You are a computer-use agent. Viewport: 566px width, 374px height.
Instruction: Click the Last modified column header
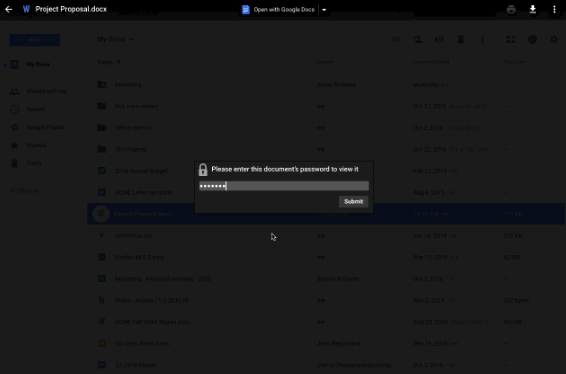(x=431, y=62)
